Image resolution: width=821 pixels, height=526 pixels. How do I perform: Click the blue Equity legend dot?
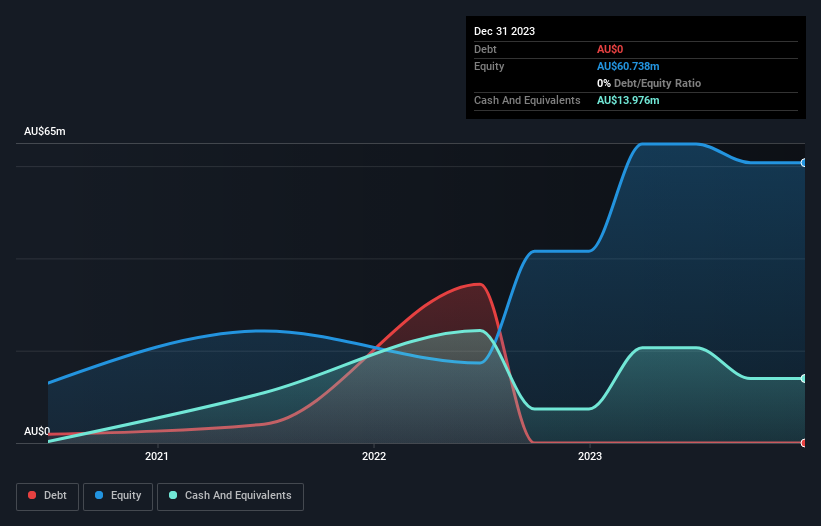(x=99, y=495)
